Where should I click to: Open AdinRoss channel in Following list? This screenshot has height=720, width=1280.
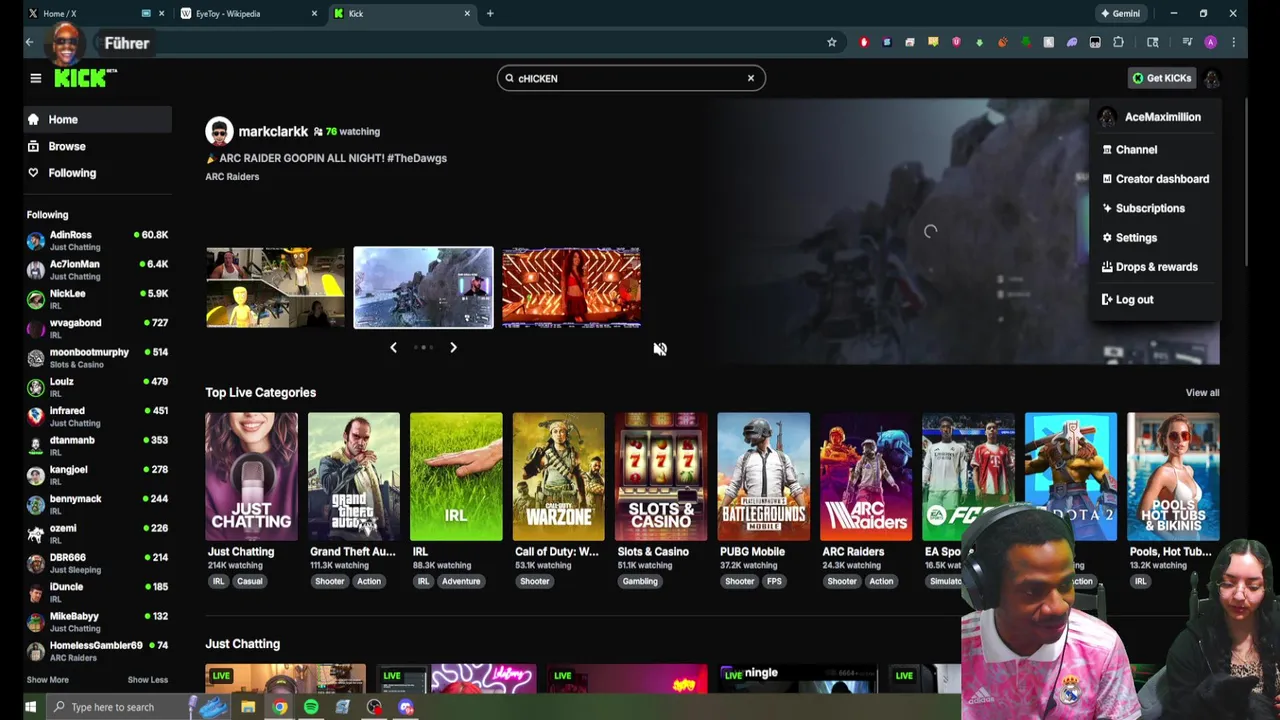[x=98, y=240]
